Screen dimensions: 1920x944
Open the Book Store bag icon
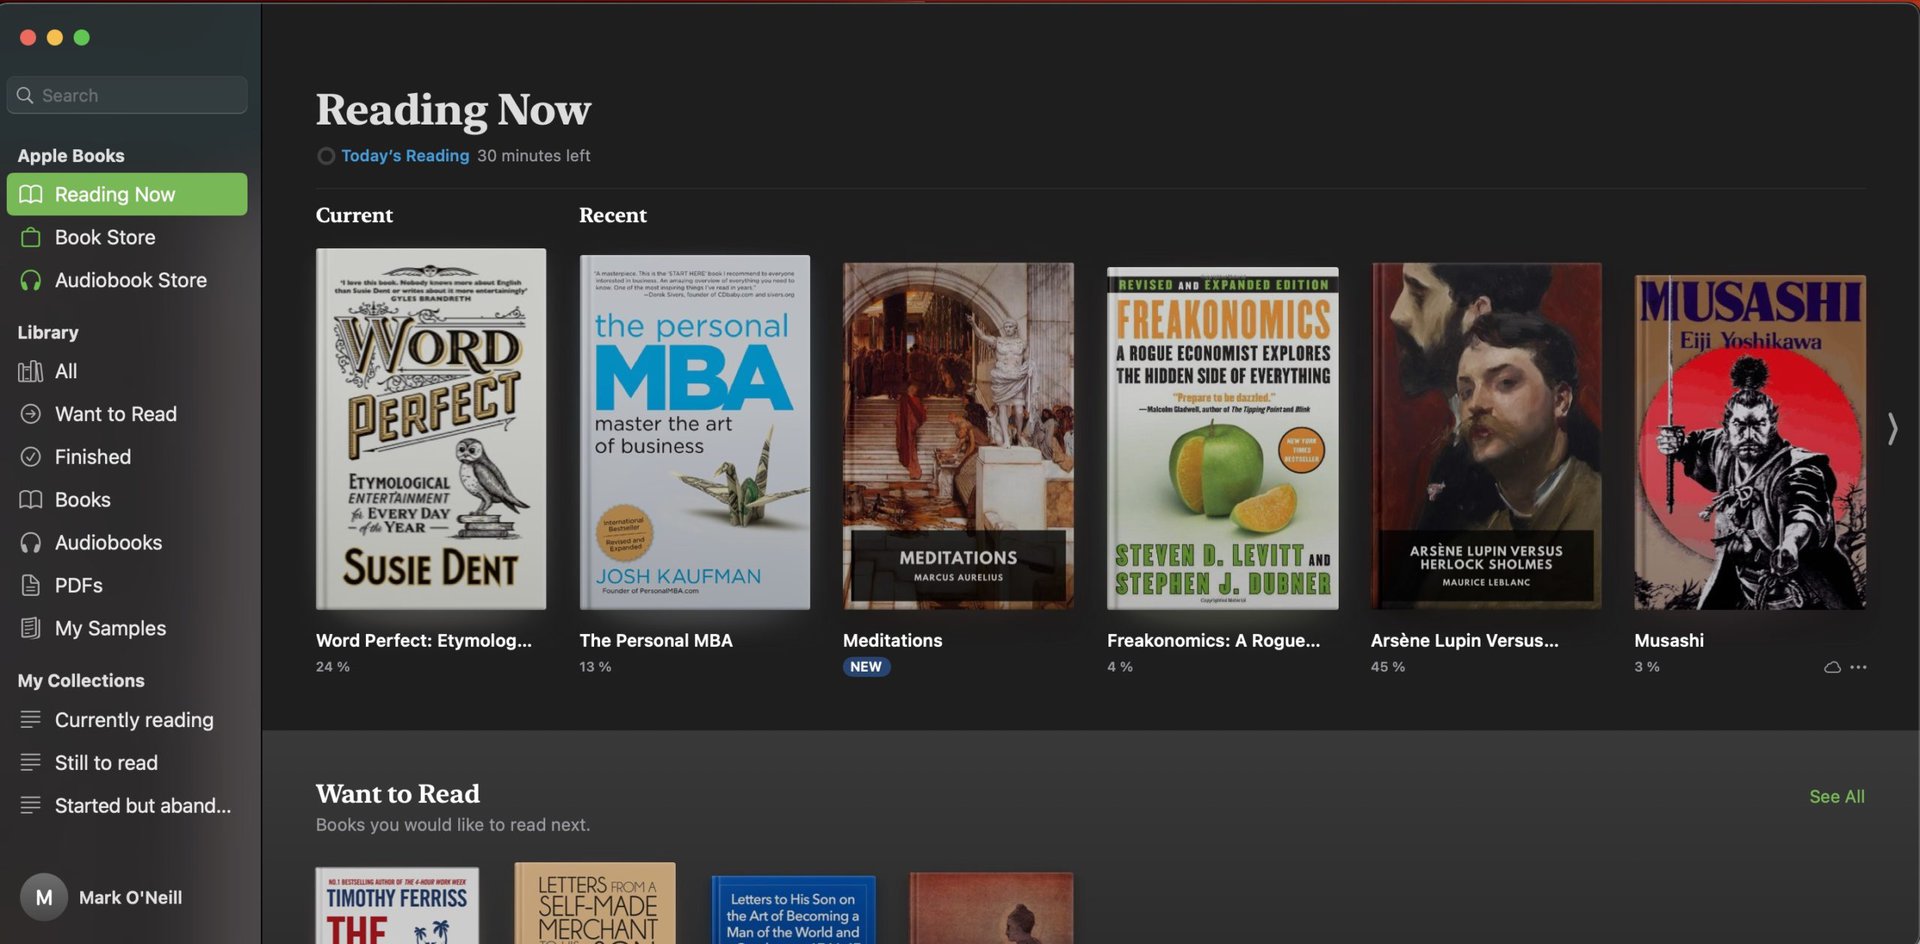pos(31,238)
